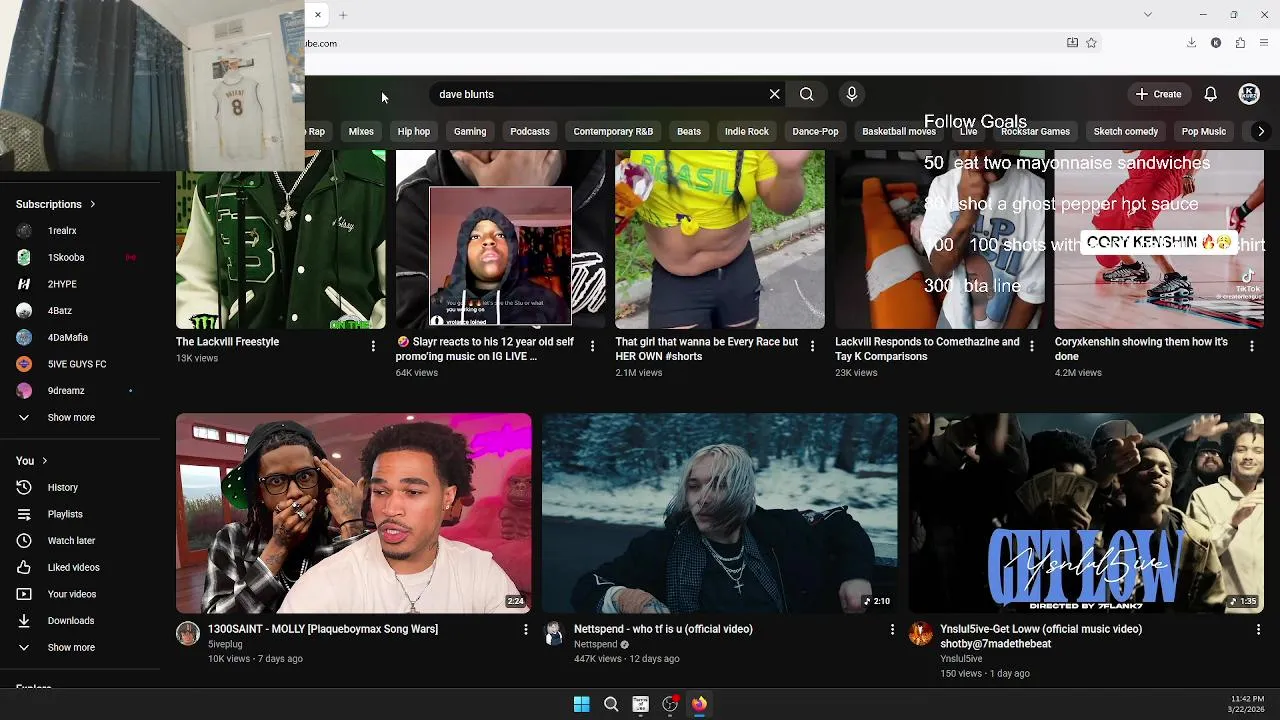
Task: Open the History page icon in sidebar
Action: click(24, 487)
